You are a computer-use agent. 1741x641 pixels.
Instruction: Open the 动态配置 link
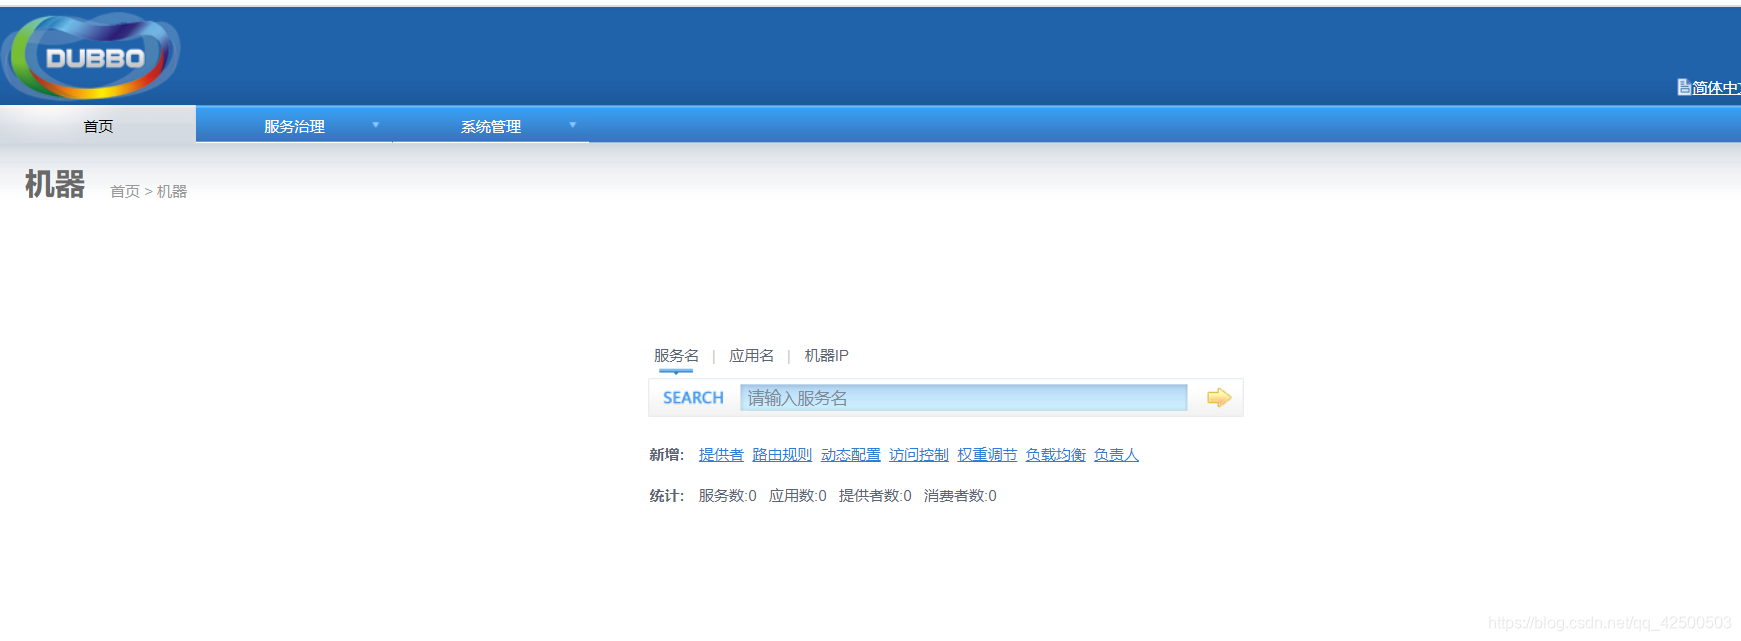[851, 455]
